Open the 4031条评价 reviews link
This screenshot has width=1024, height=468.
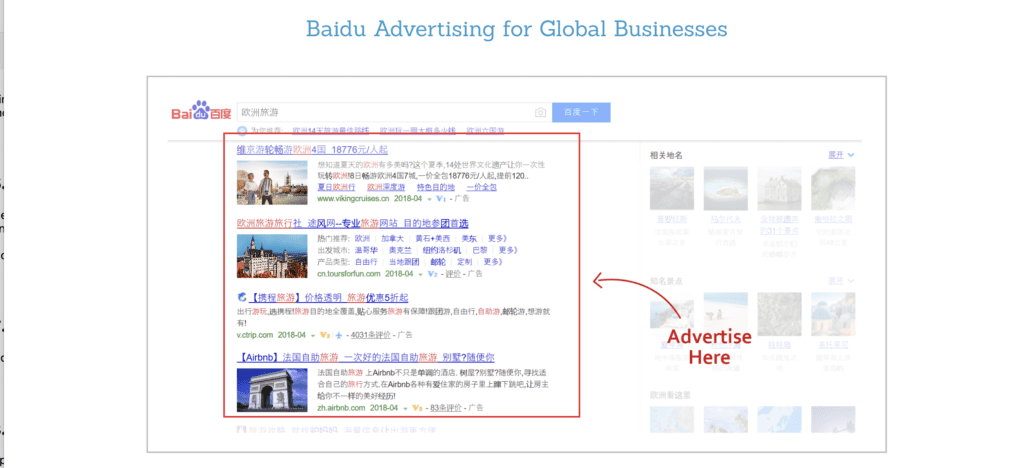tap(371, 335)
